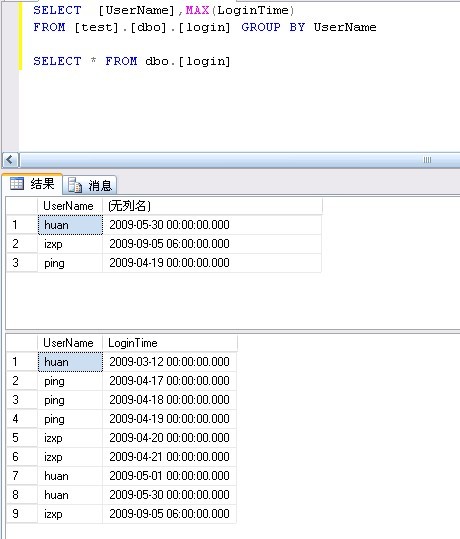Screen dimensions: 460x539
Task: Click value 2009-04-19 in first grid
Action: point(212,263)
